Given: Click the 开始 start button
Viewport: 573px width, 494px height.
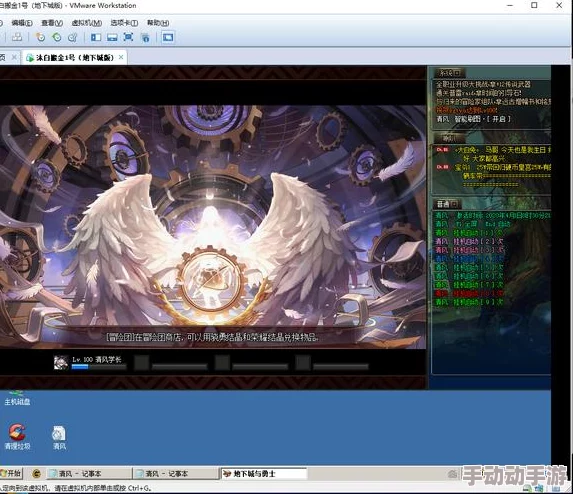Looking at the screenshot, I should tap(11, 474).
